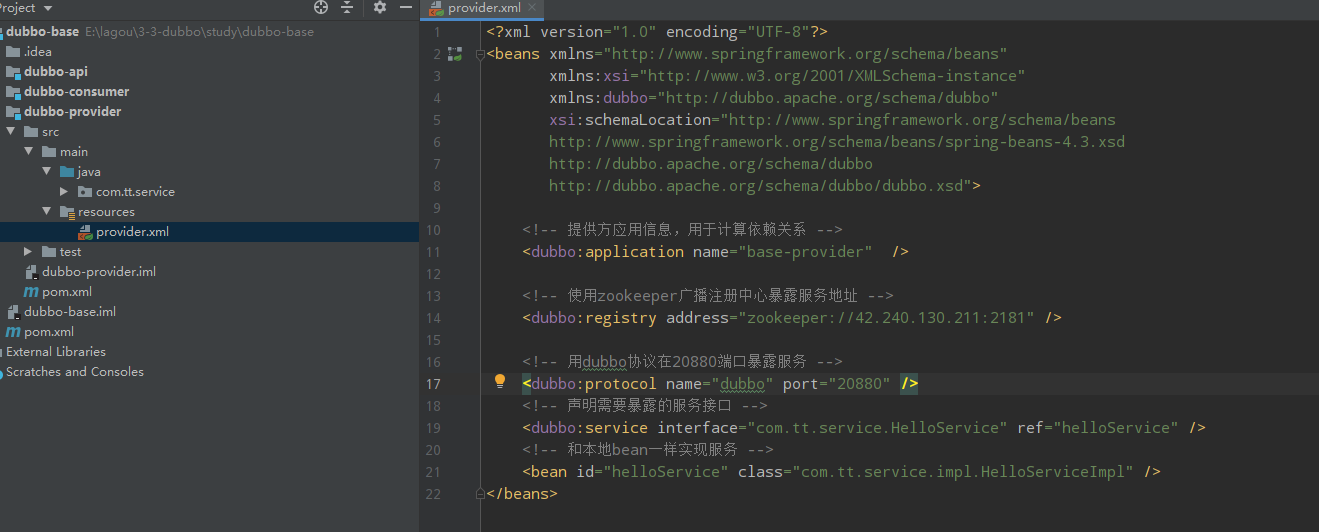Collapse the src folder arrow
This screenshot has width=1319, height=532.
pyautogui.click(x=11, y=132)
